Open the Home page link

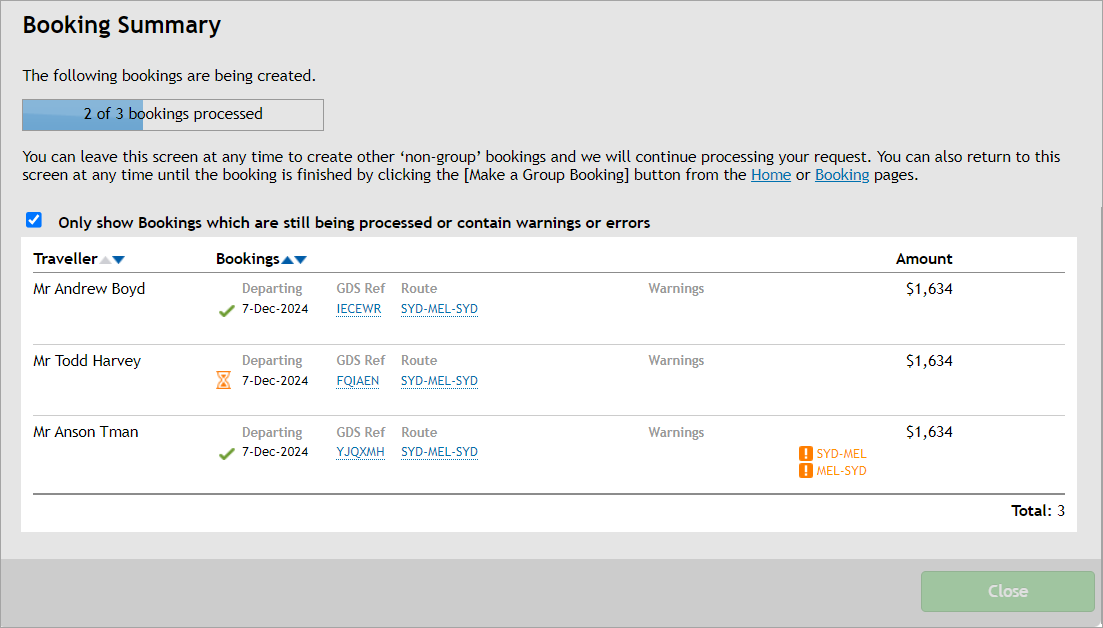pos(771,175)
